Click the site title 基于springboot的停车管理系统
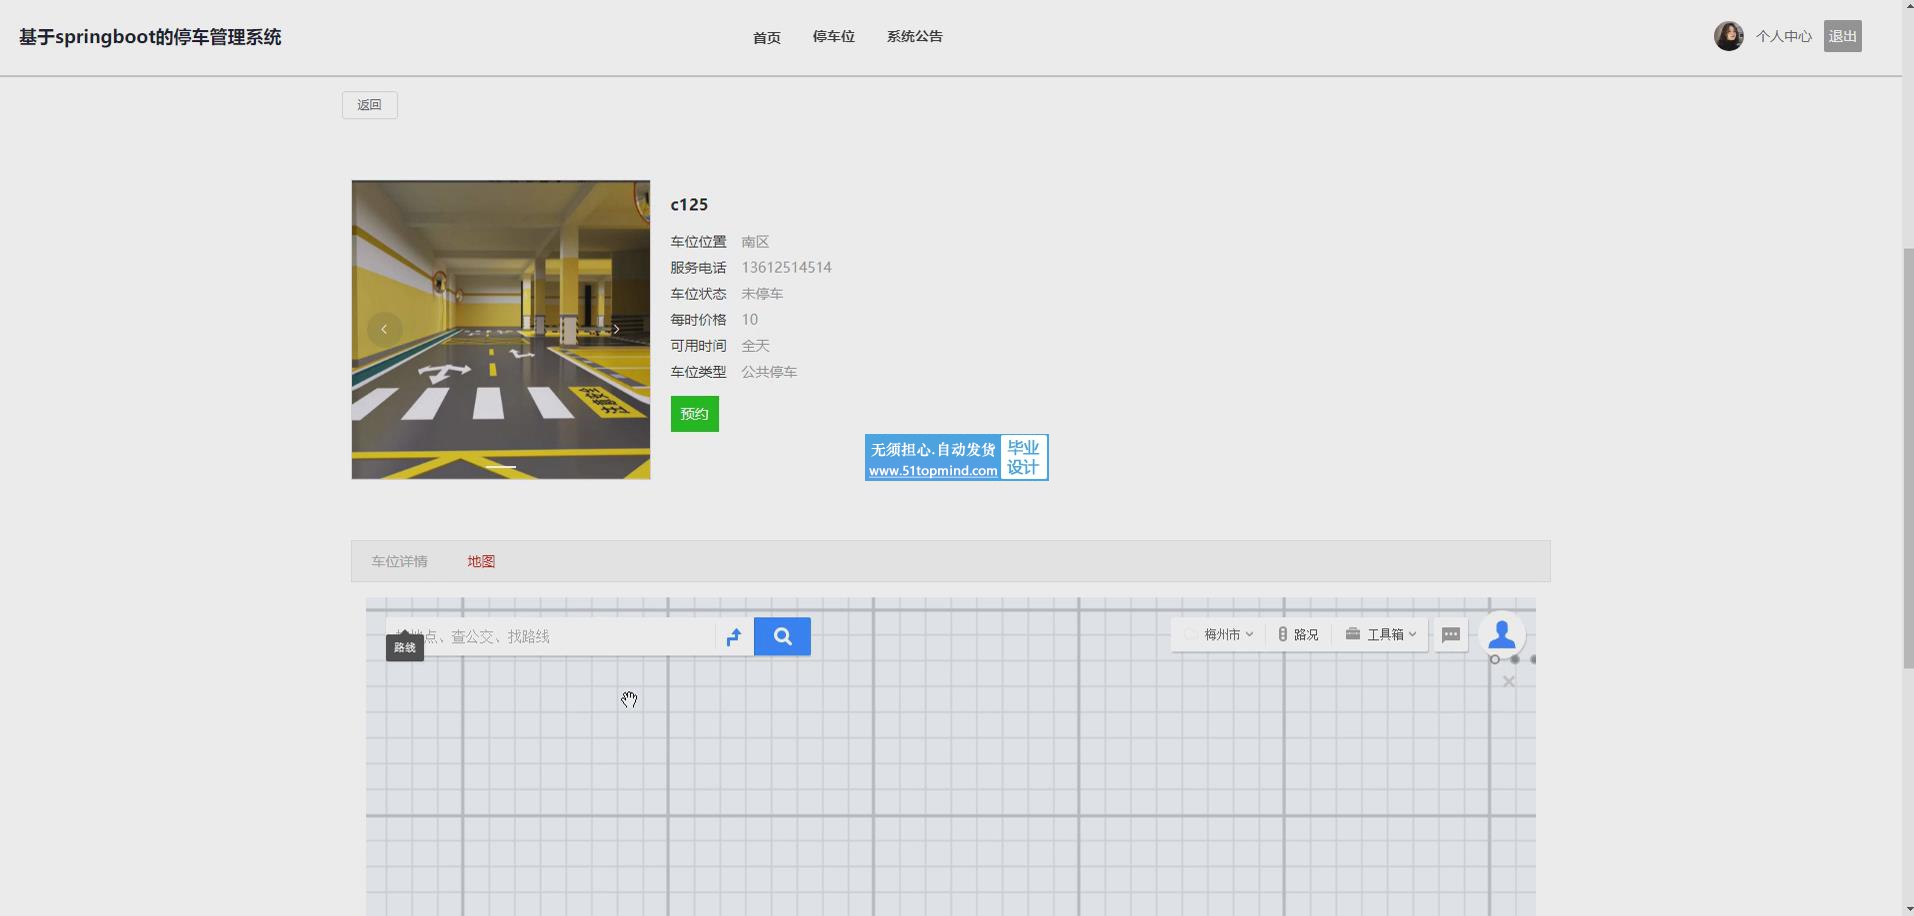Screen dimensions: 1914x916 tap(150, 37)
